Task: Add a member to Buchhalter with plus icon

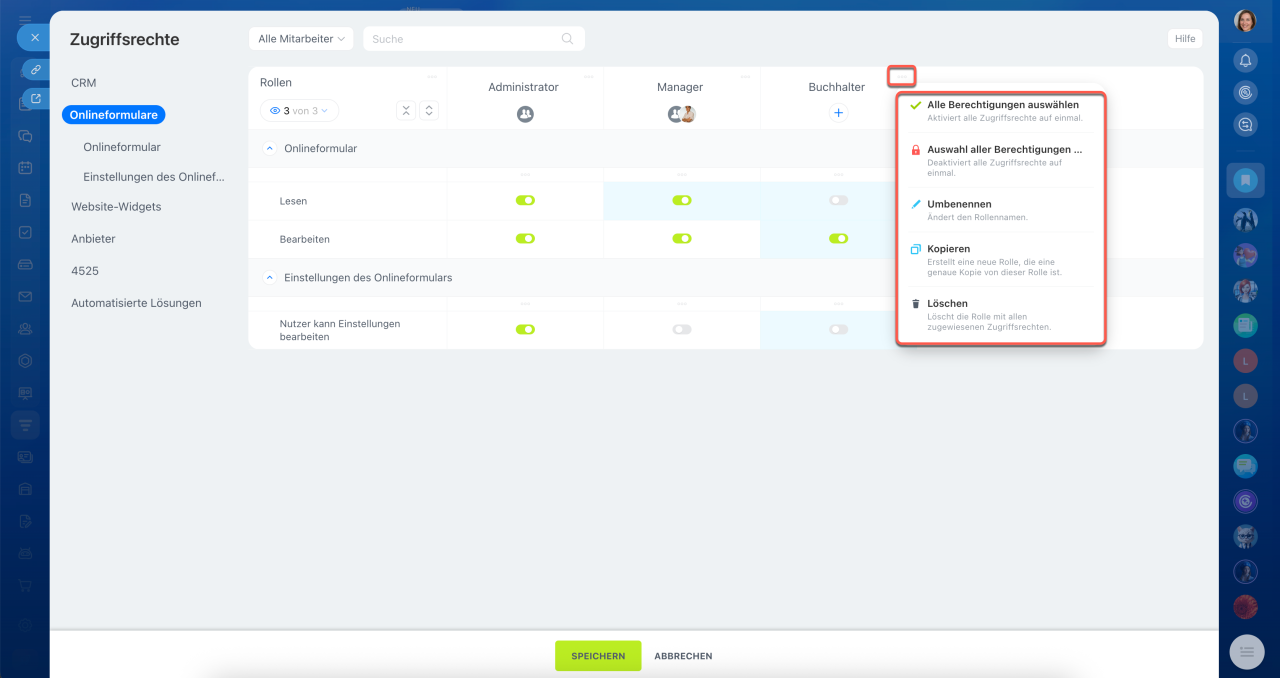Action: click(838, 113)
